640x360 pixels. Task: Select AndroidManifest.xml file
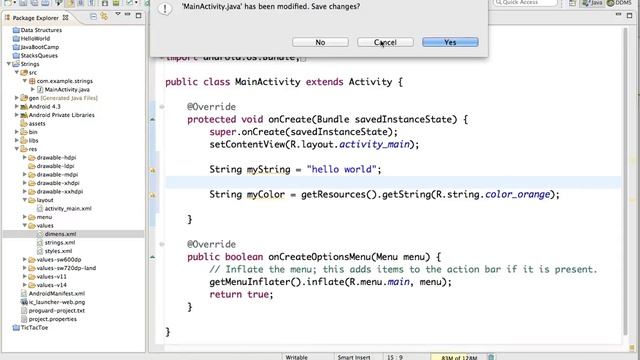(x=57, y=293)
